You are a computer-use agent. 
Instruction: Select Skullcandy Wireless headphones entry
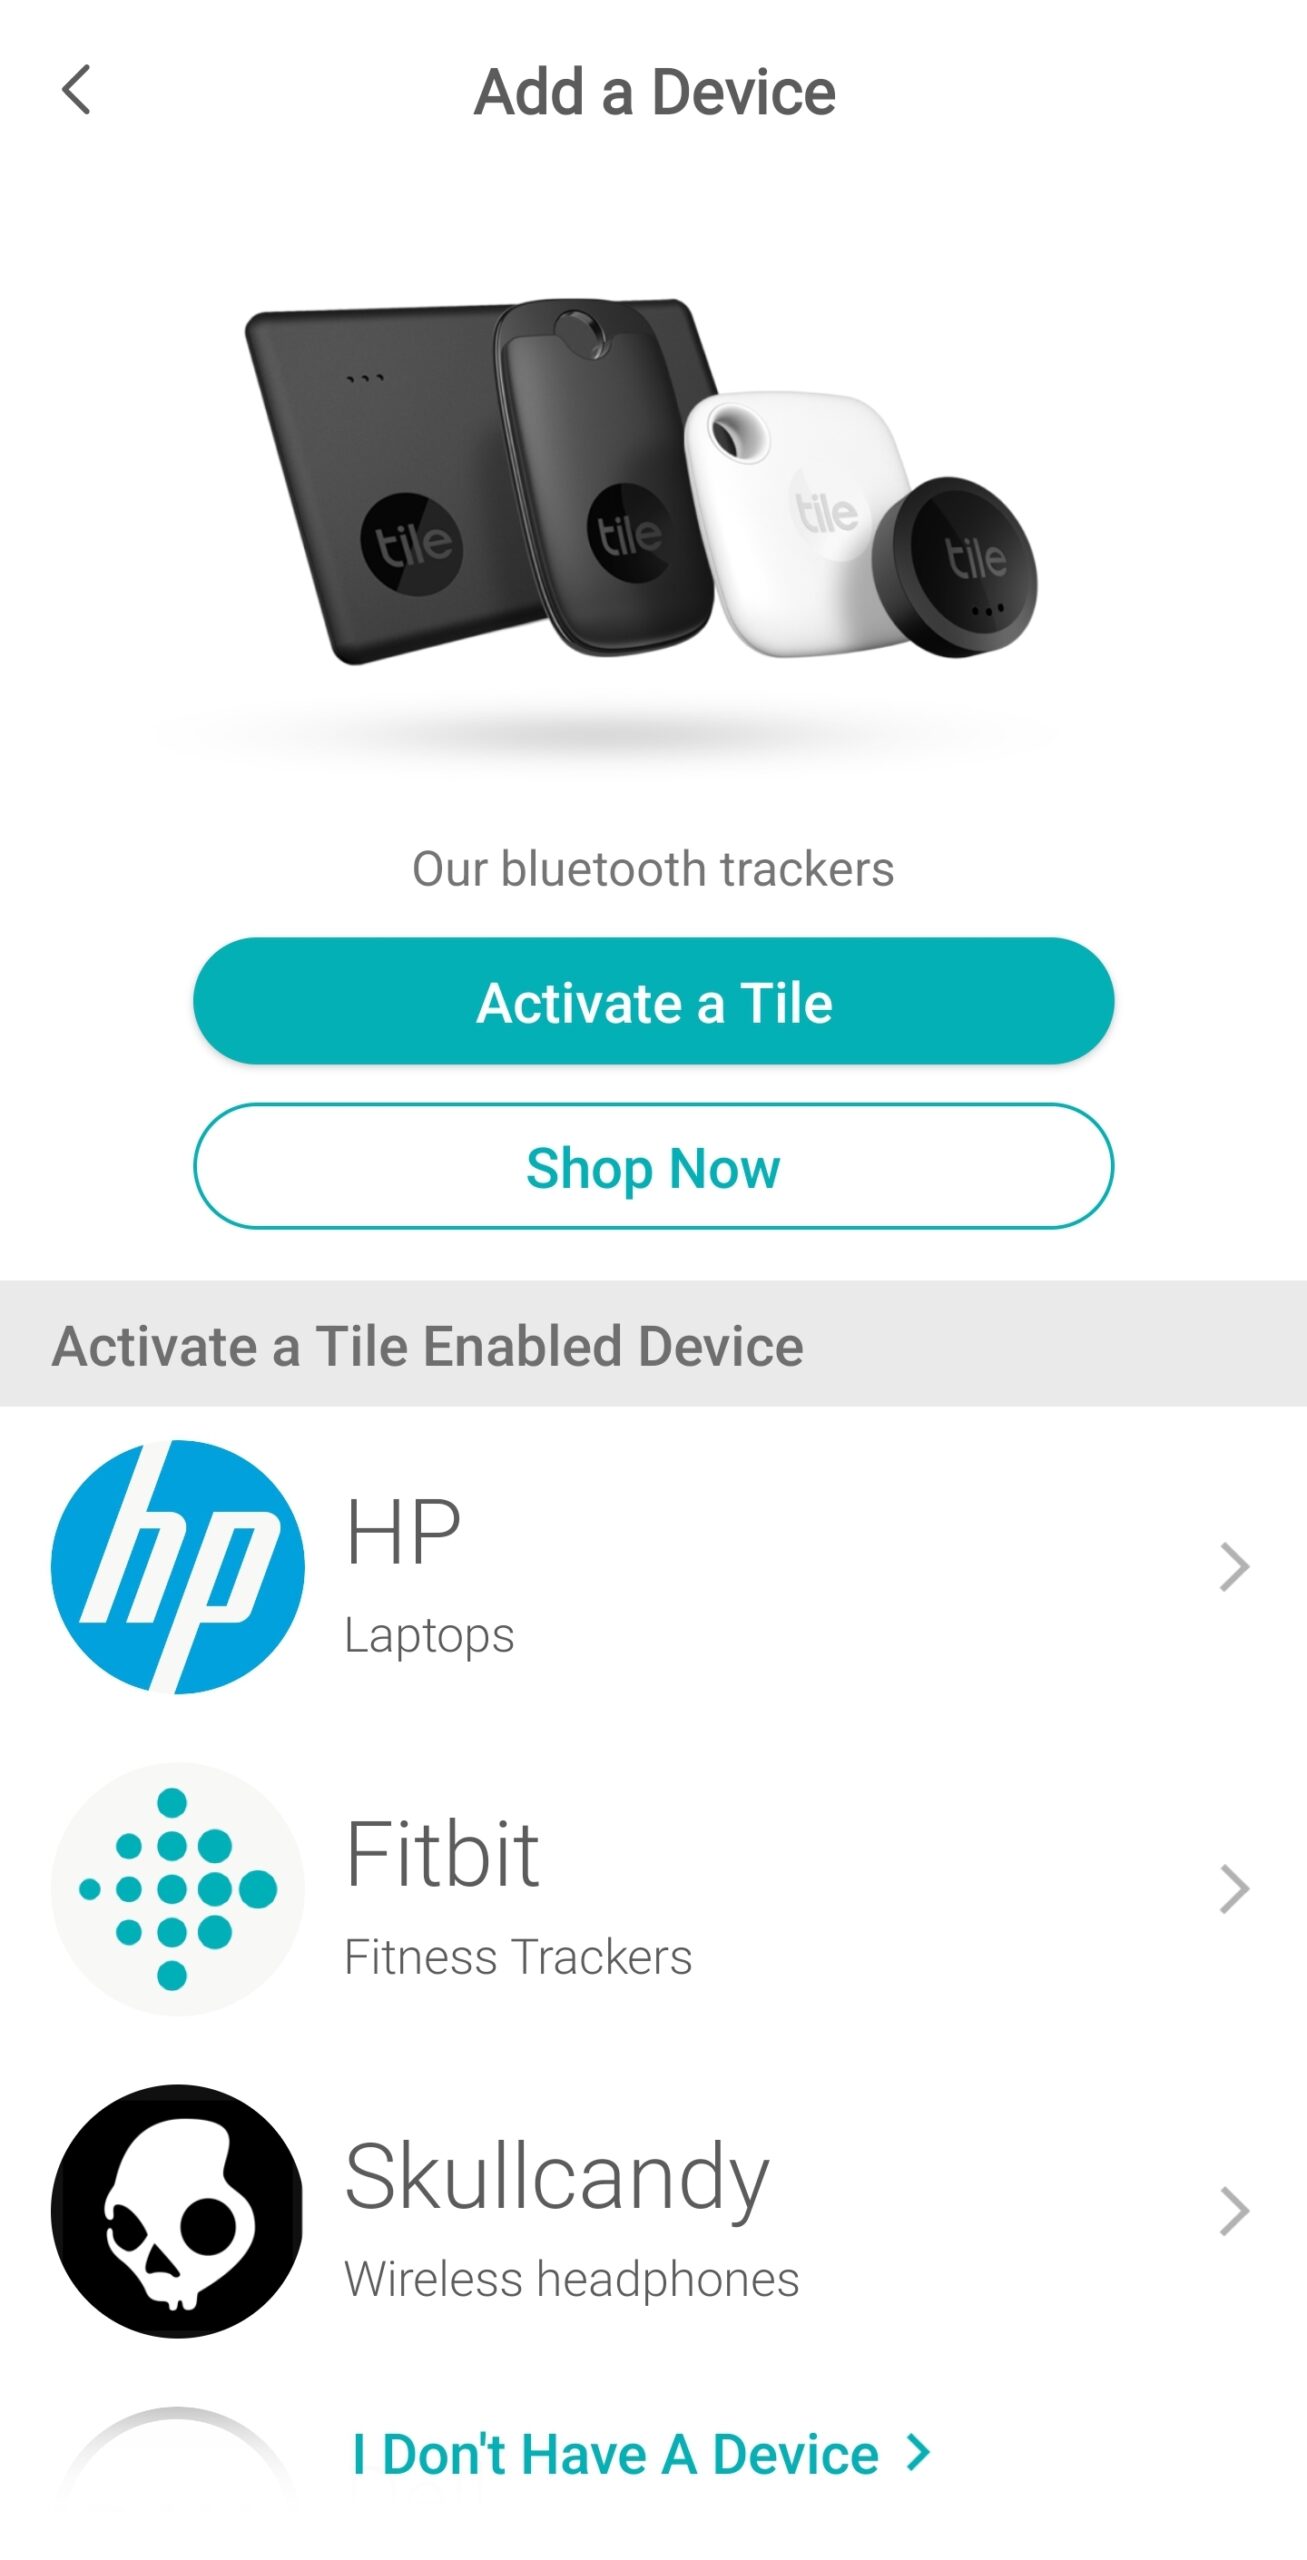coord(653,2210)
